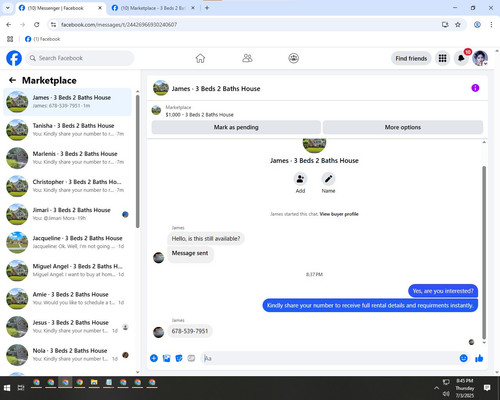
Task: Open the emoji picker icon
Action: pyautogui.click(x=463, y=358)
